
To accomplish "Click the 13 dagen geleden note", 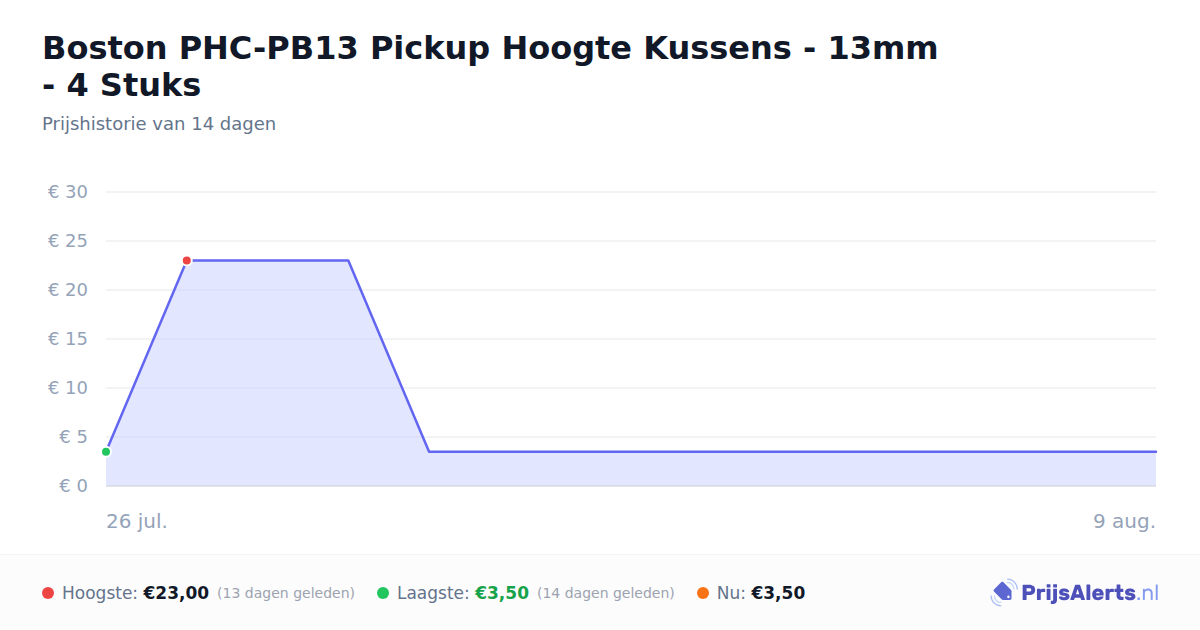I will (286, 593).
